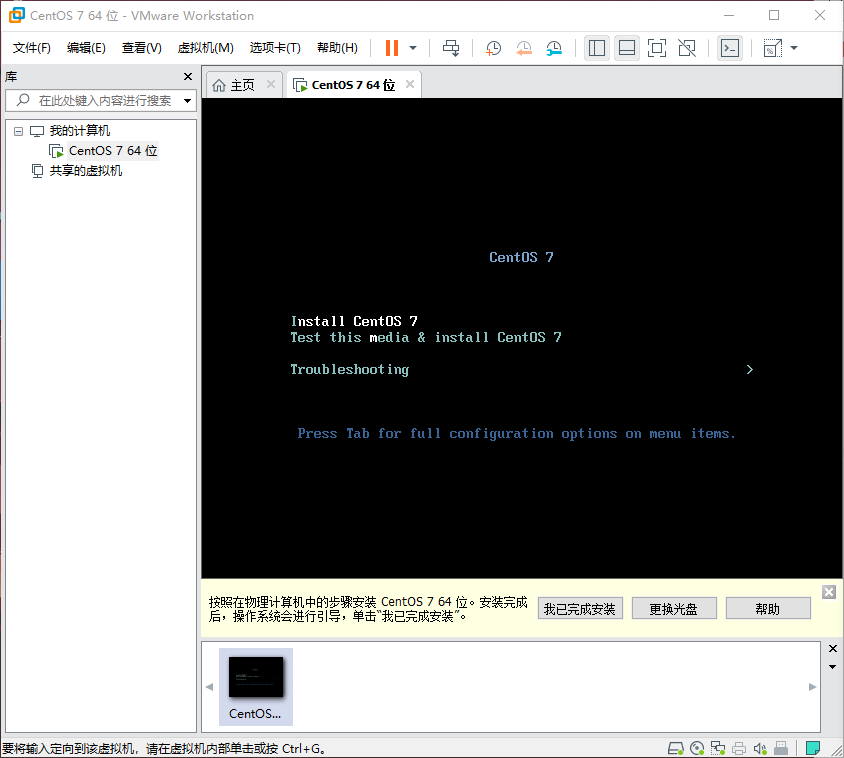
Task: Minimize the VMware Workstation window
Action: click(729, 15)
